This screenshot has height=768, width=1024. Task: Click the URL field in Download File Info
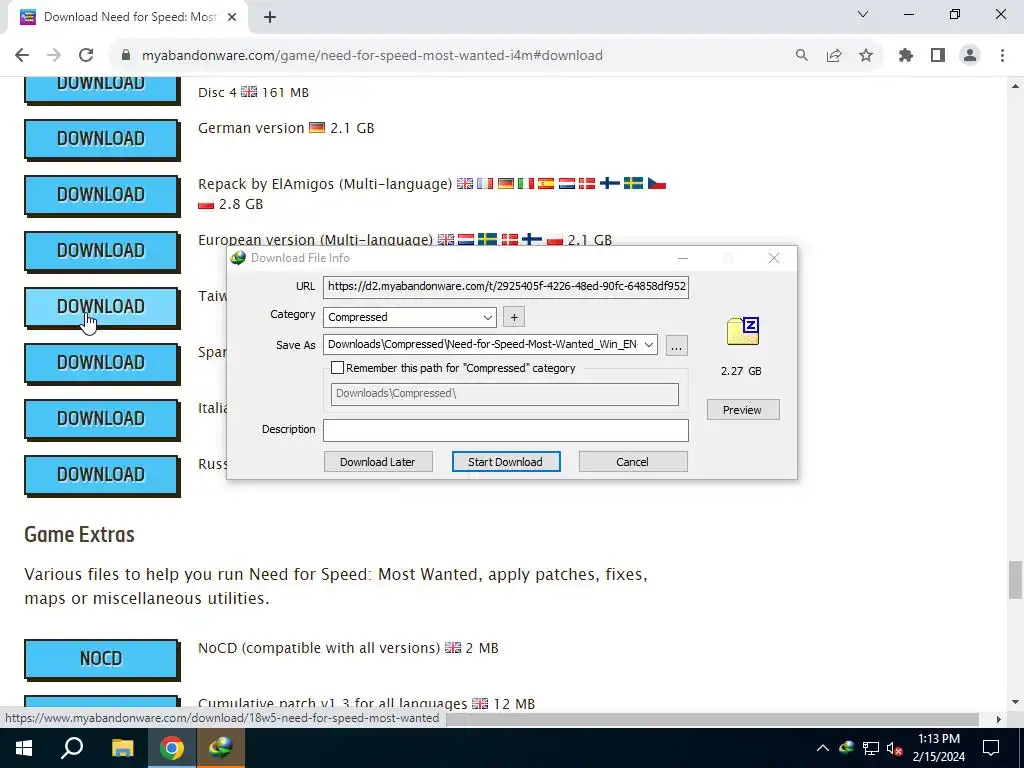505,286
